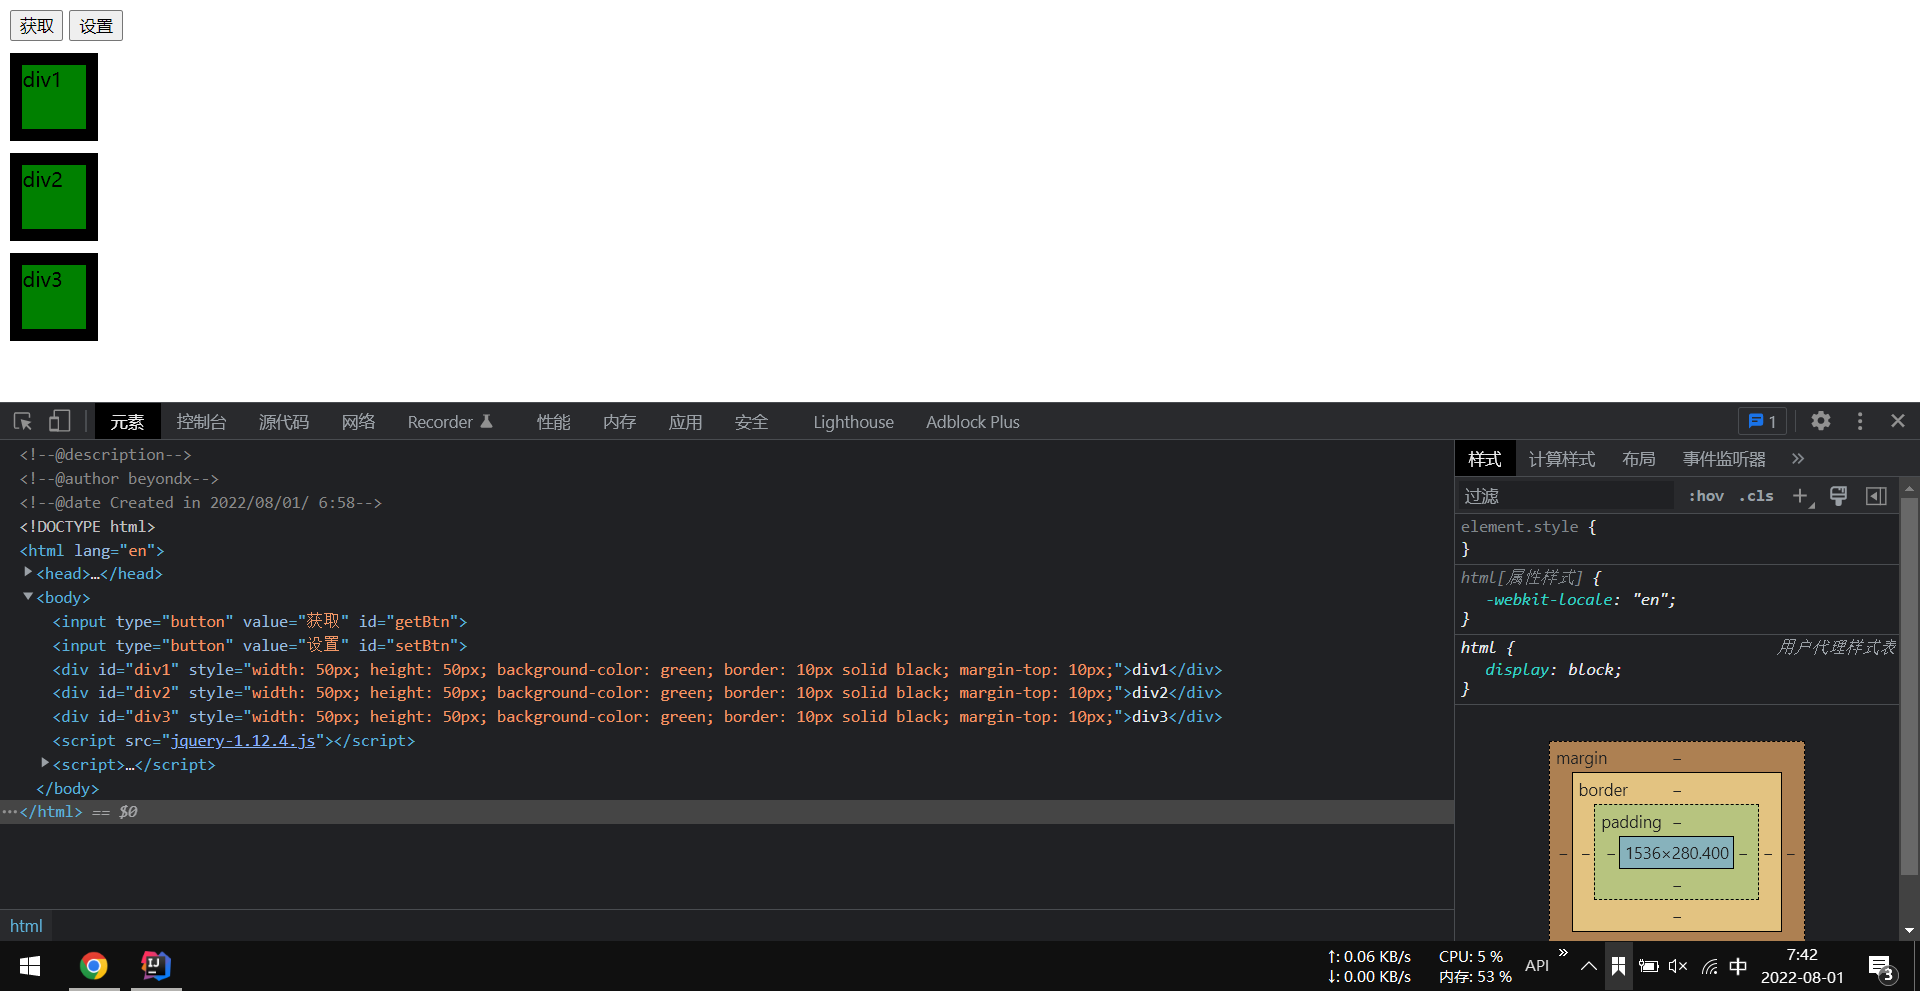Image resolution: width=1920 pixels, height=991 pixels.
Task: Select the 计算样式 pane tab
Action: coord(1561,459)
